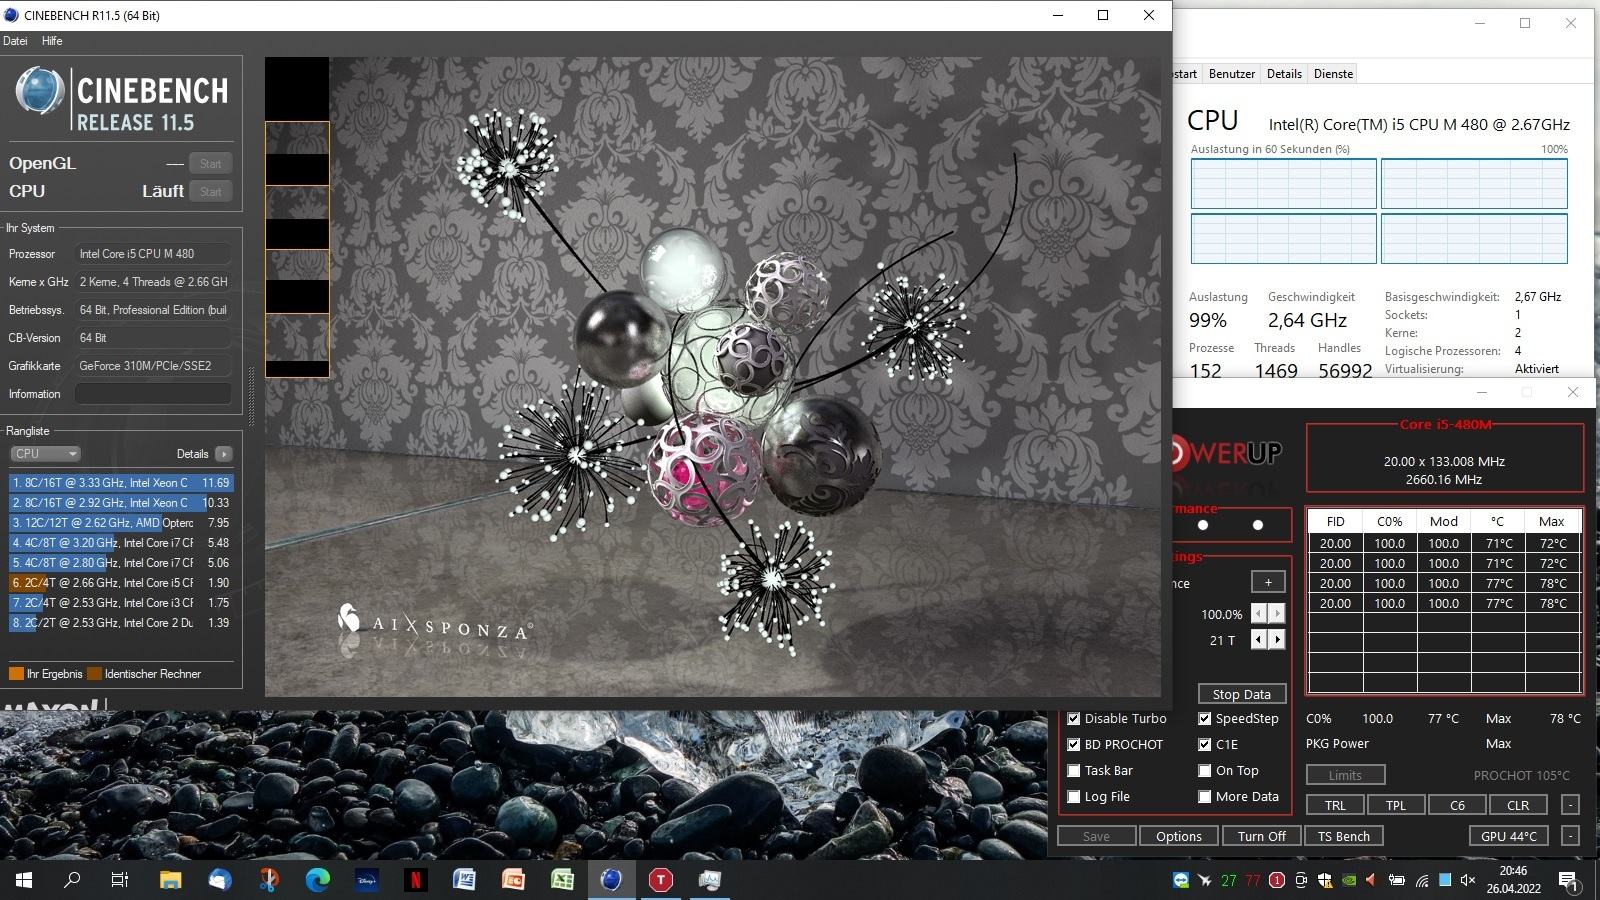The width and height of the screenshot is (1600, 900).
Task: Open TeamViewer tray icon
Action: 1181,880
